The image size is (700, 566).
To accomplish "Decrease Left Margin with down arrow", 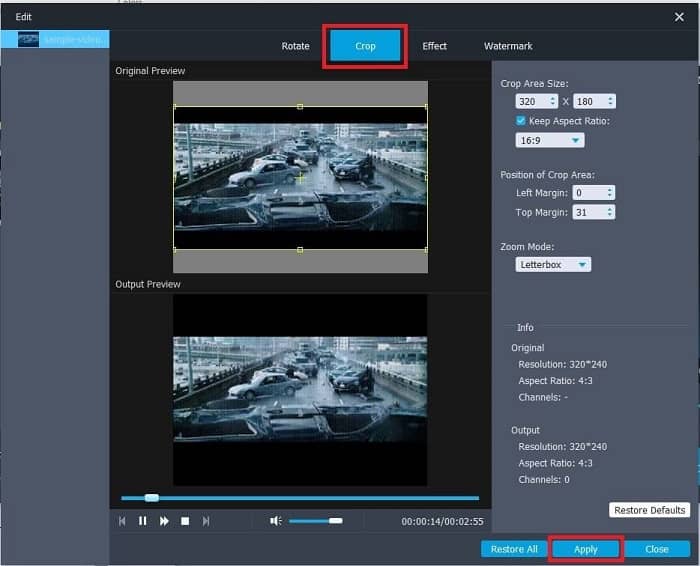I will tap(609, 196).
